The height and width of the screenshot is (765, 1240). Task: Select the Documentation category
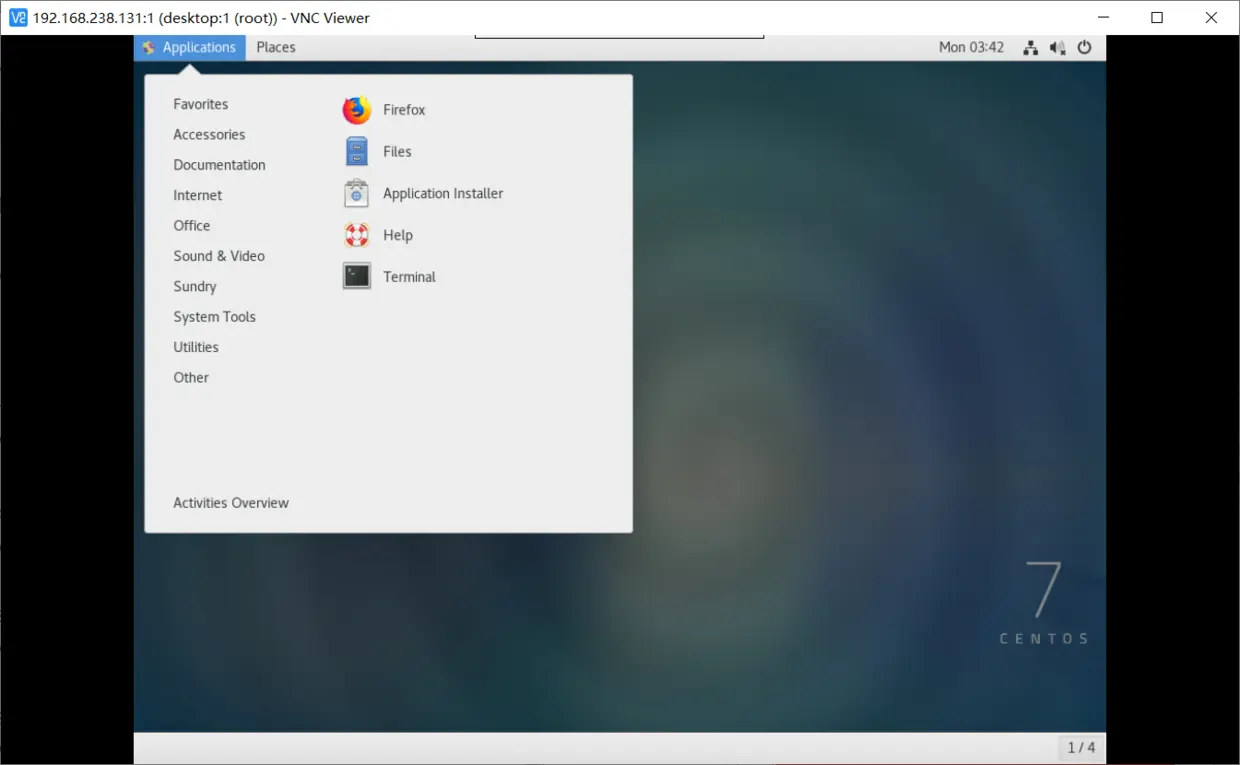click(219, 165)
